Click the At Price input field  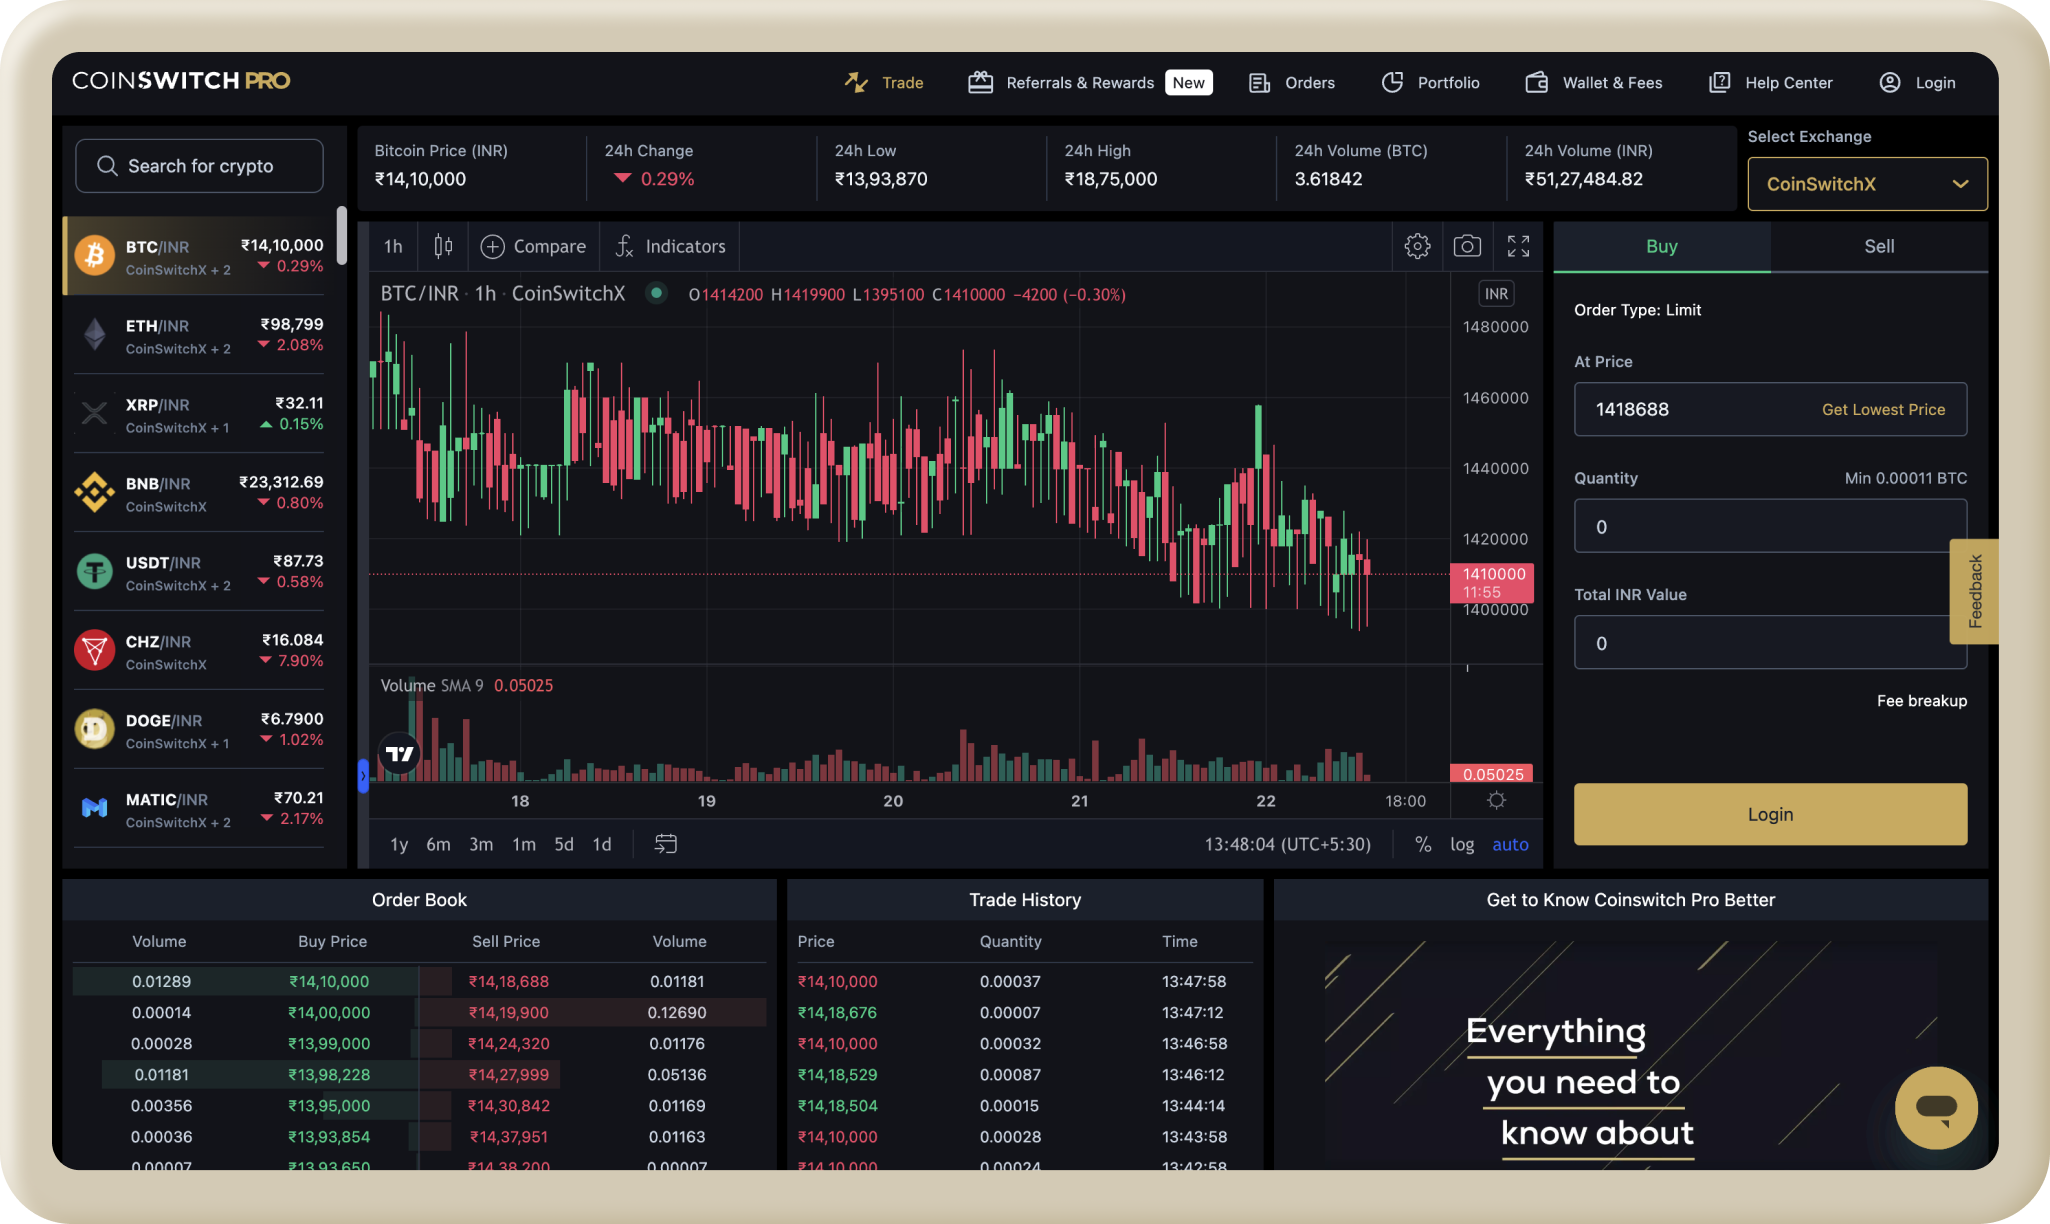tap(1770, 409)
